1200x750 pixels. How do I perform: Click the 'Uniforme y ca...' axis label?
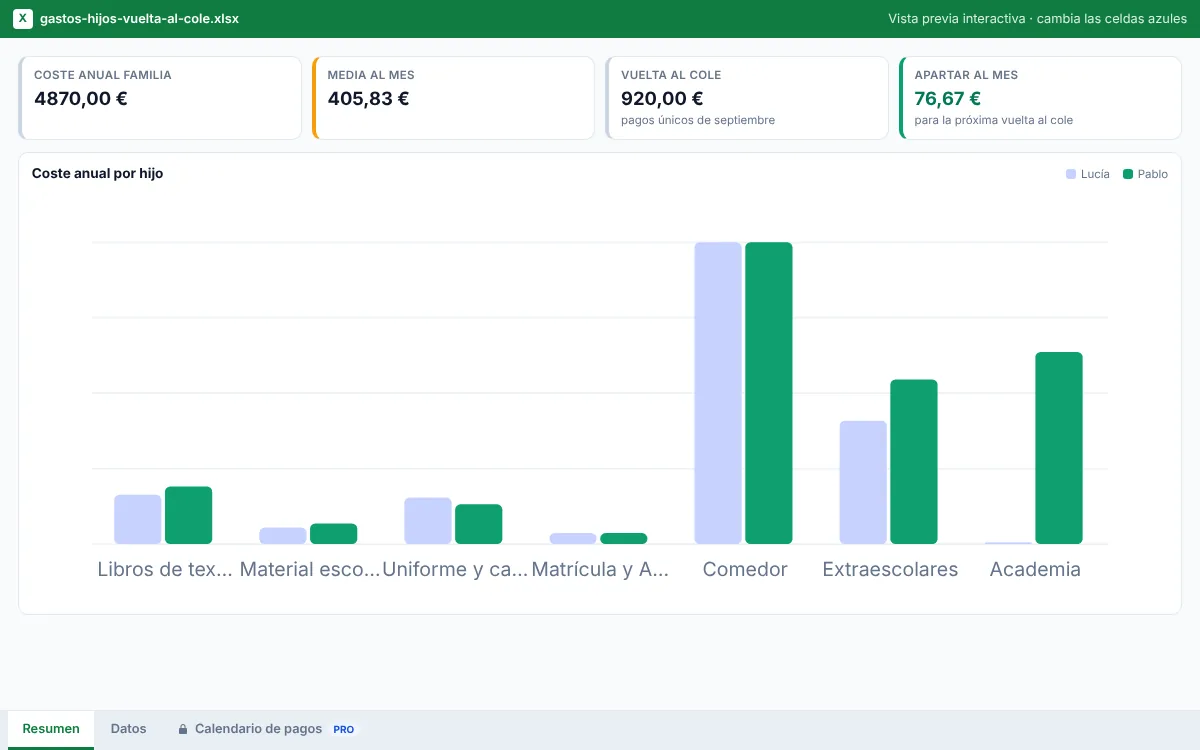click(x=455, y=569)
